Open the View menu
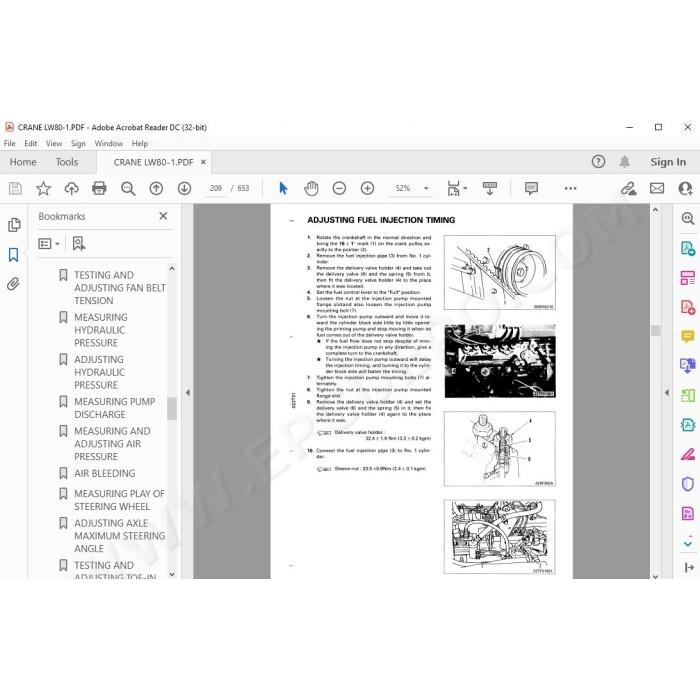Image resolution: width=700 pixels, height=700 pixels. pos(54,143)
